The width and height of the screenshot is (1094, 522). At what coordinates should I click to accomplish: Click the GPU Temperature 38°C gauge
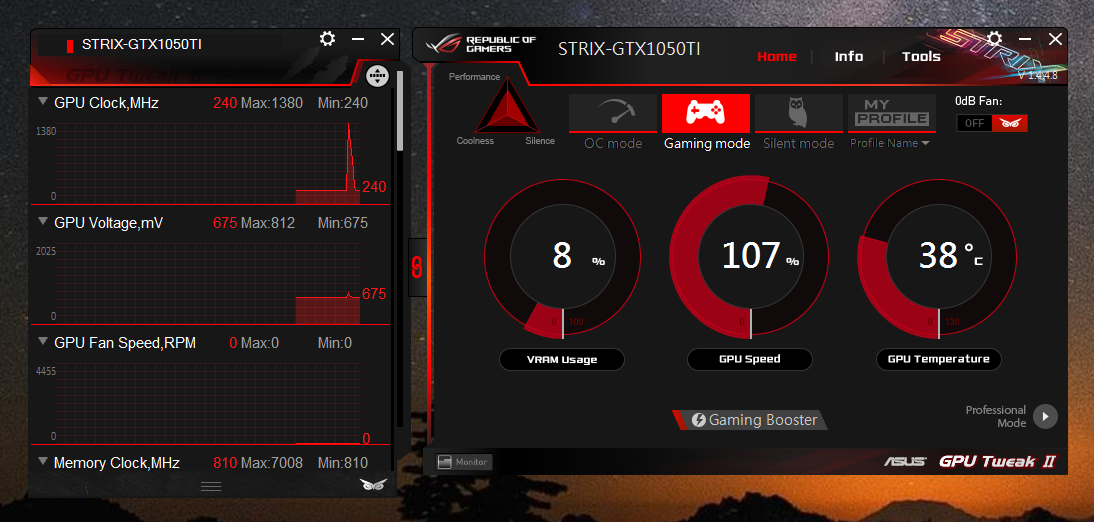[x=938, y=258]
